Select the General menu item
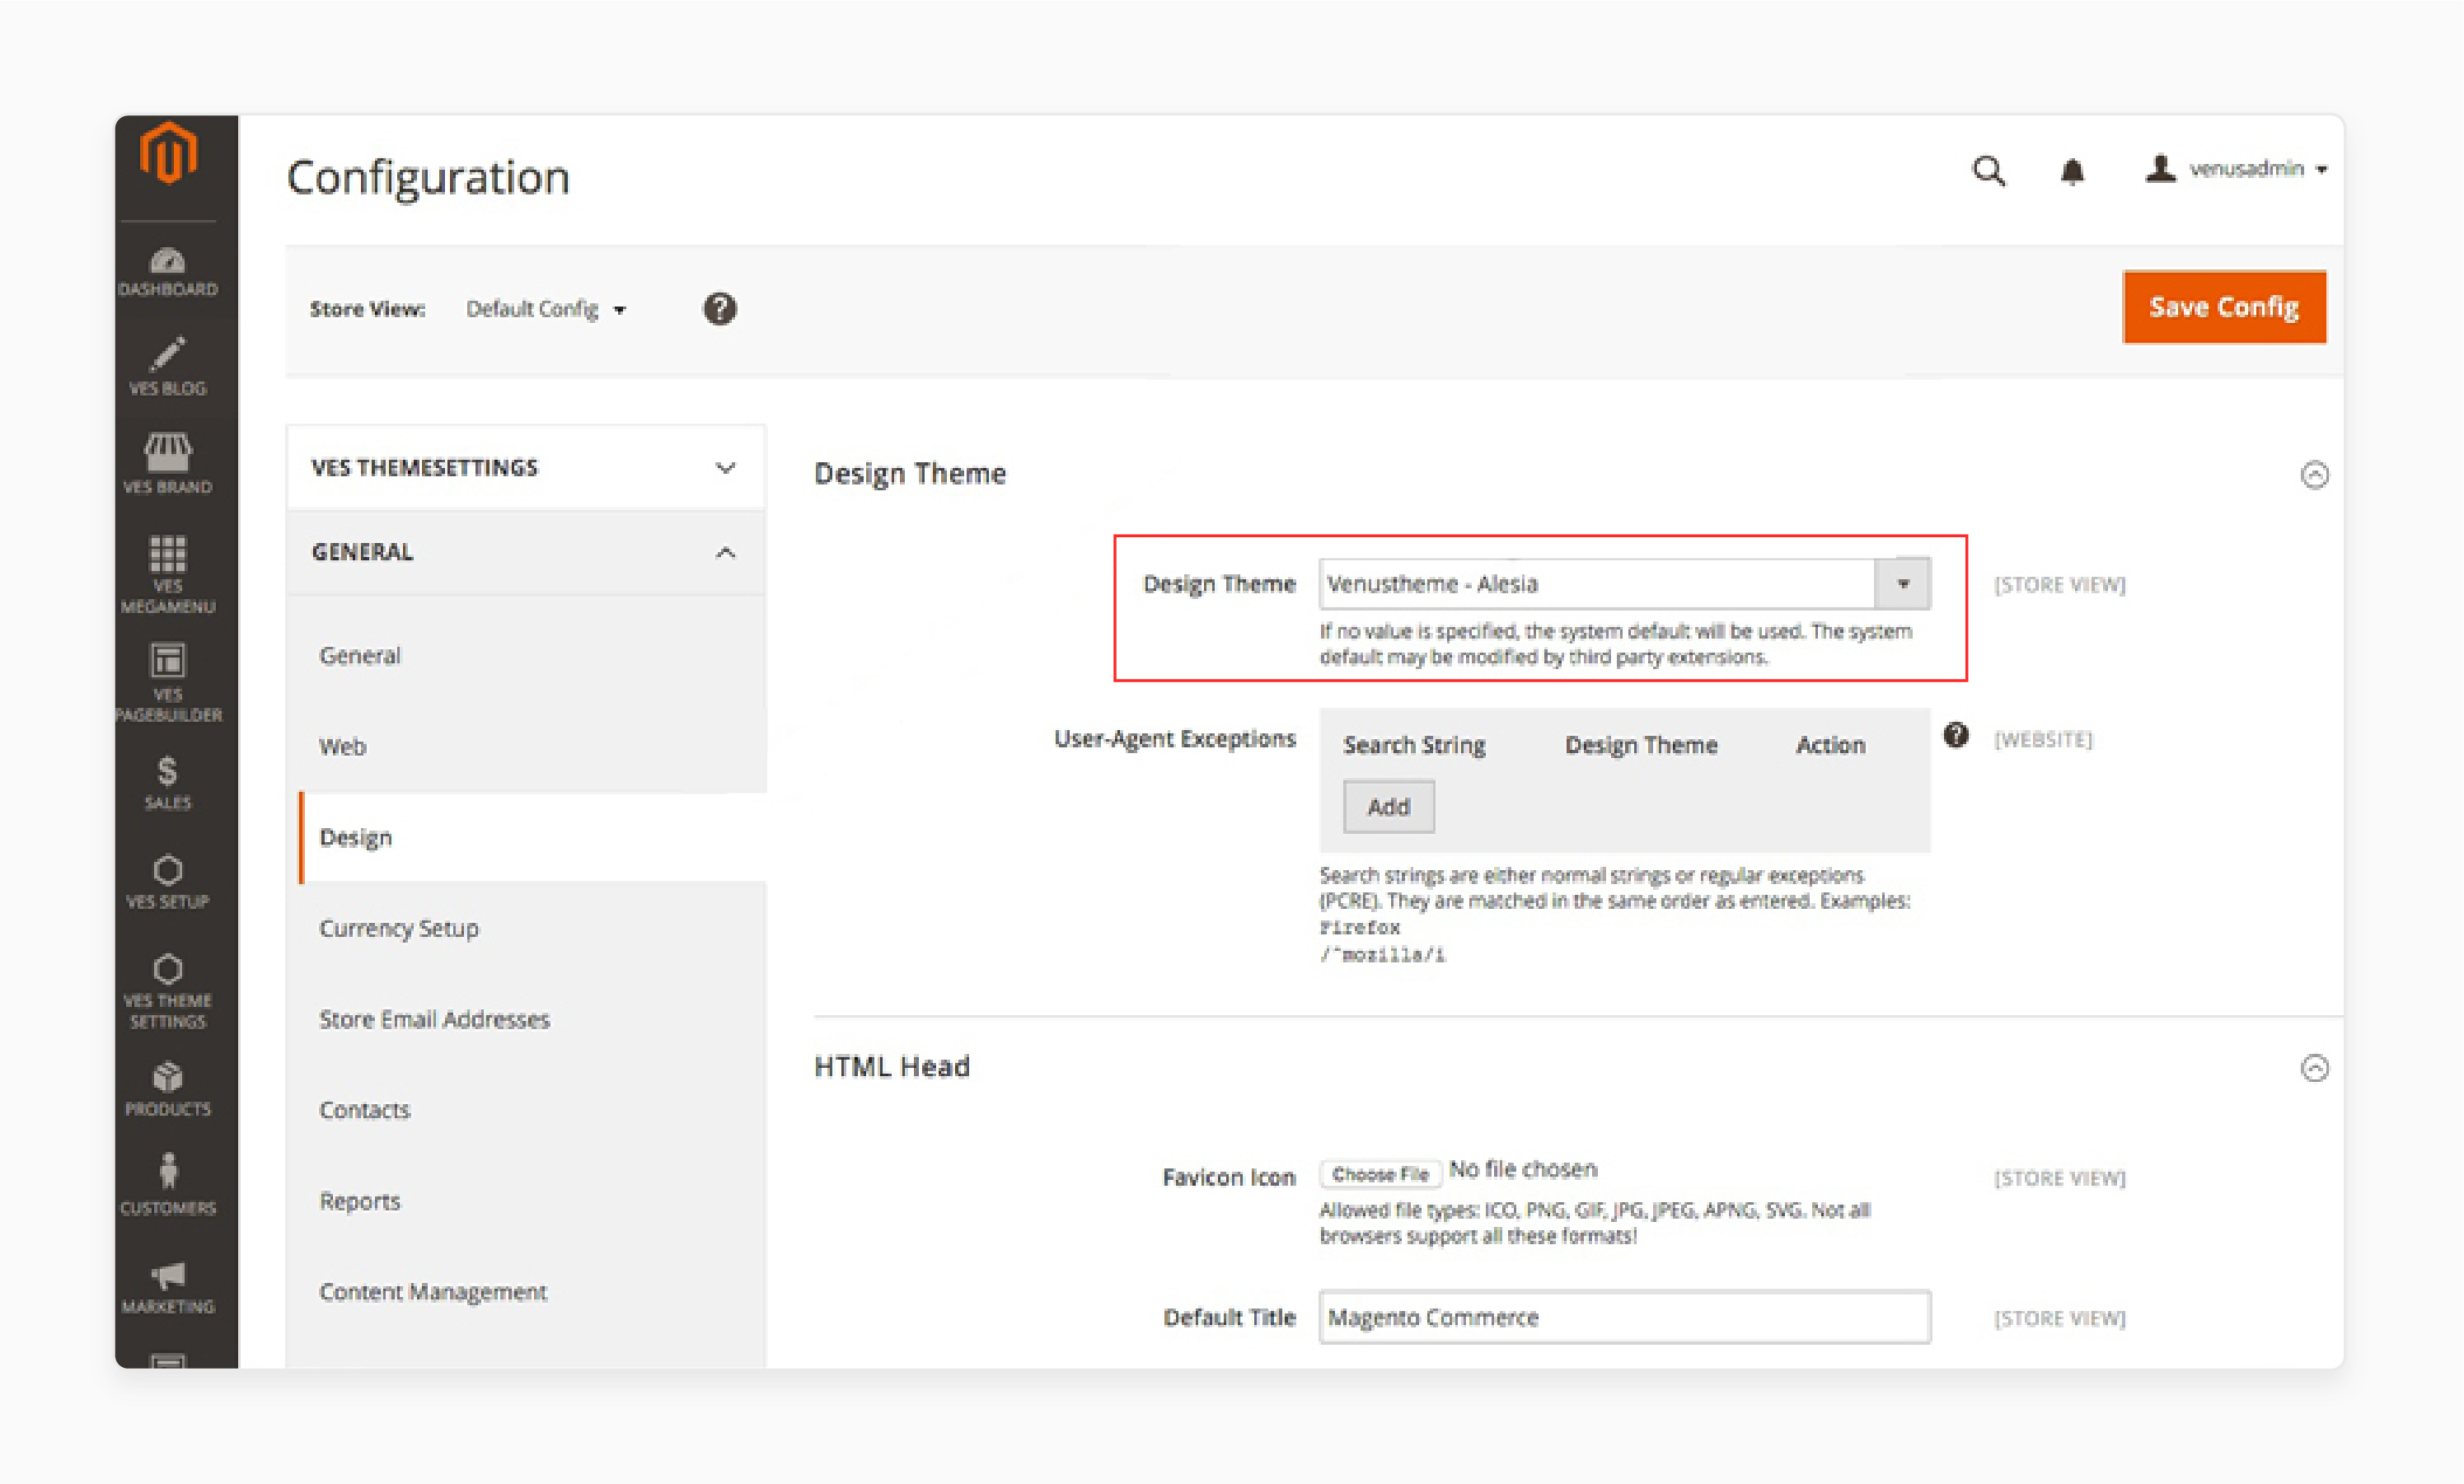The width and height of the screenshot is (2464, 1484). [x=360, y=655]
